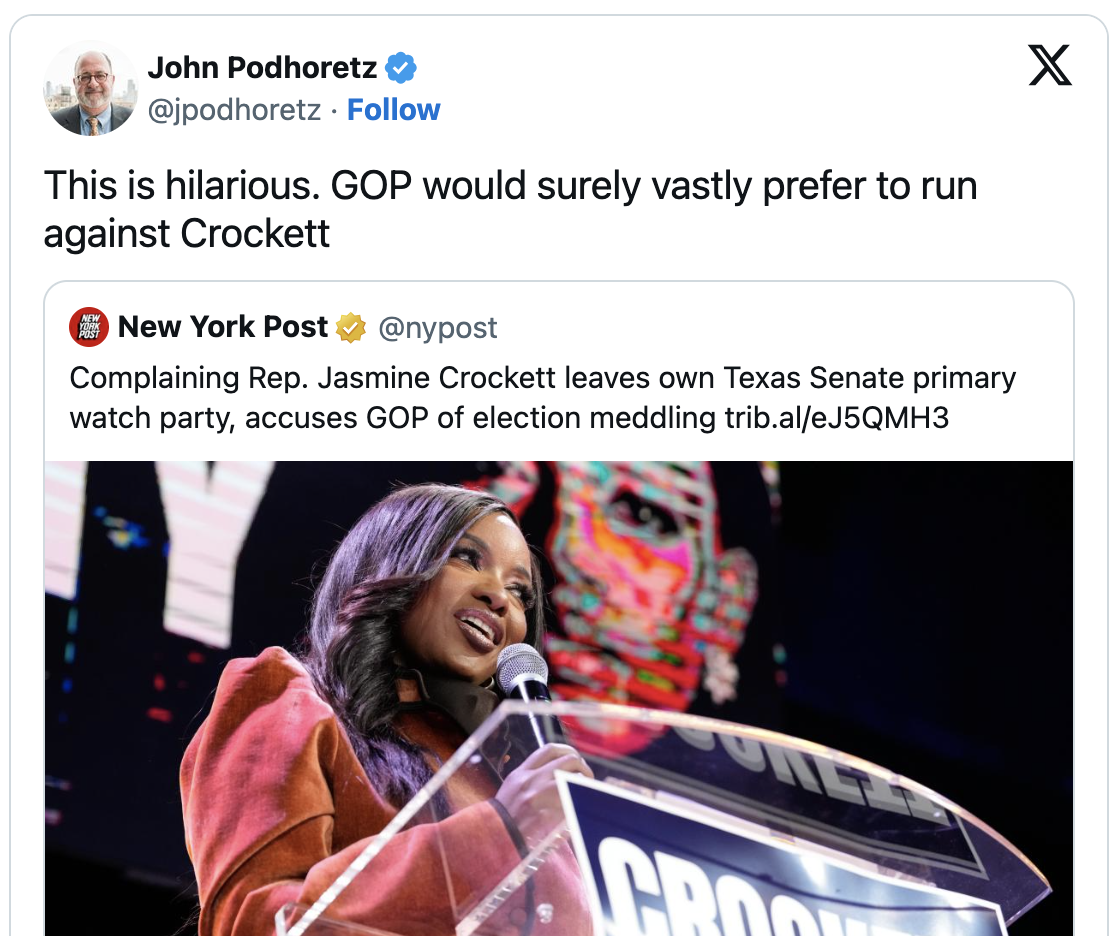The image size is (1120, 936).
Task: Follow the @jpodhoretz account
Action: [x=393, y=109]
